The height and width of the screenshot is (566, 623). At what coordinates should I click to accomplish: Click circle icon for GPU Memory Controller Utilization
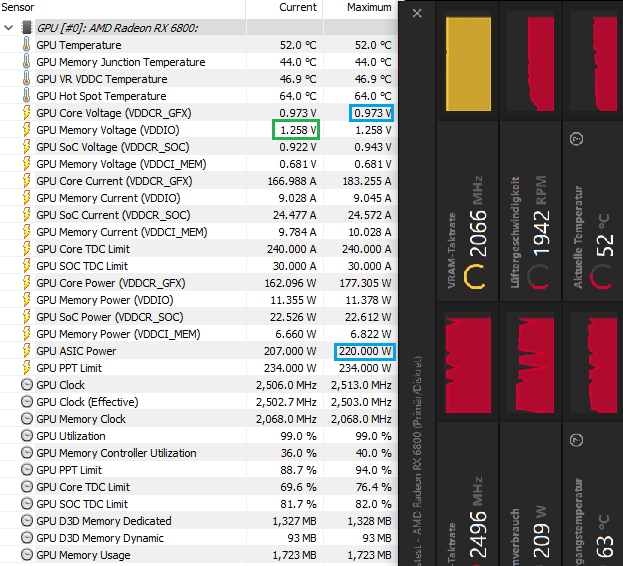coord(27,453)
